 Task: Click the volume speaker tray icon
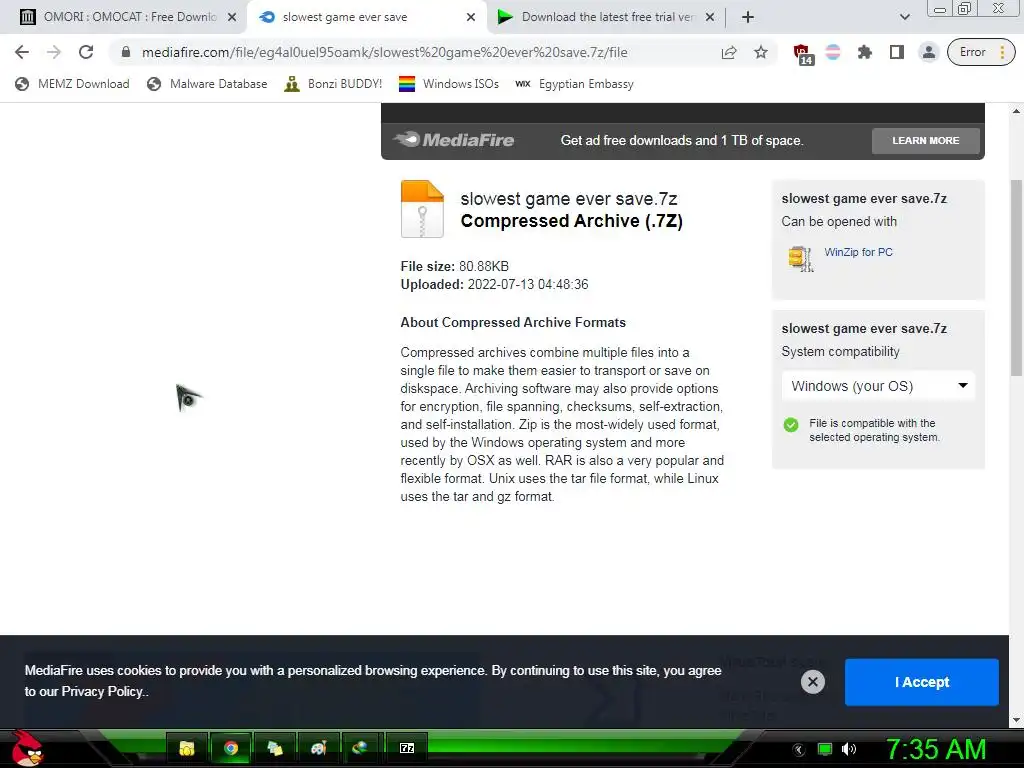(848, 749)
